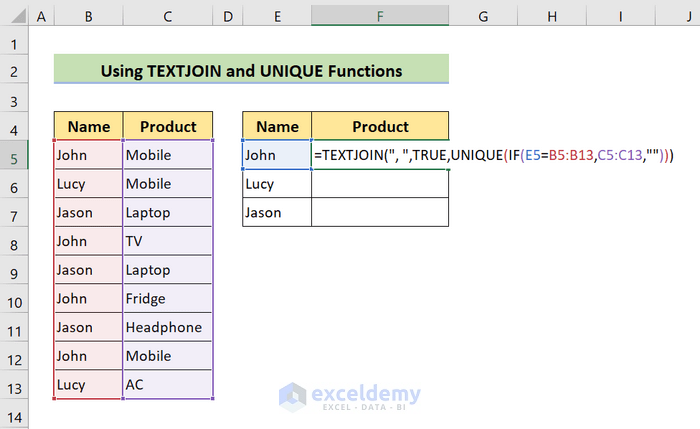Click empty Product cell beside Lucy
700x429 pixels.
380,184
